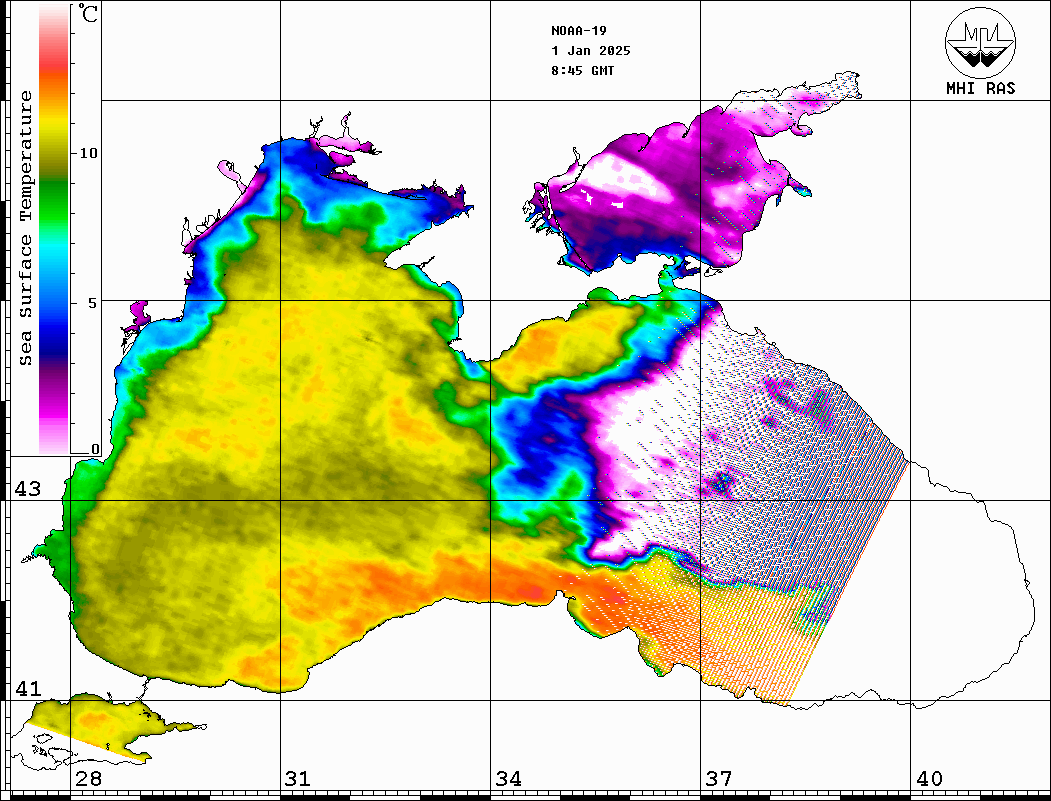Screen dimensions: 1051x801
Task: Click the "MHI RAS" caption text
Action: coord(980,88)
